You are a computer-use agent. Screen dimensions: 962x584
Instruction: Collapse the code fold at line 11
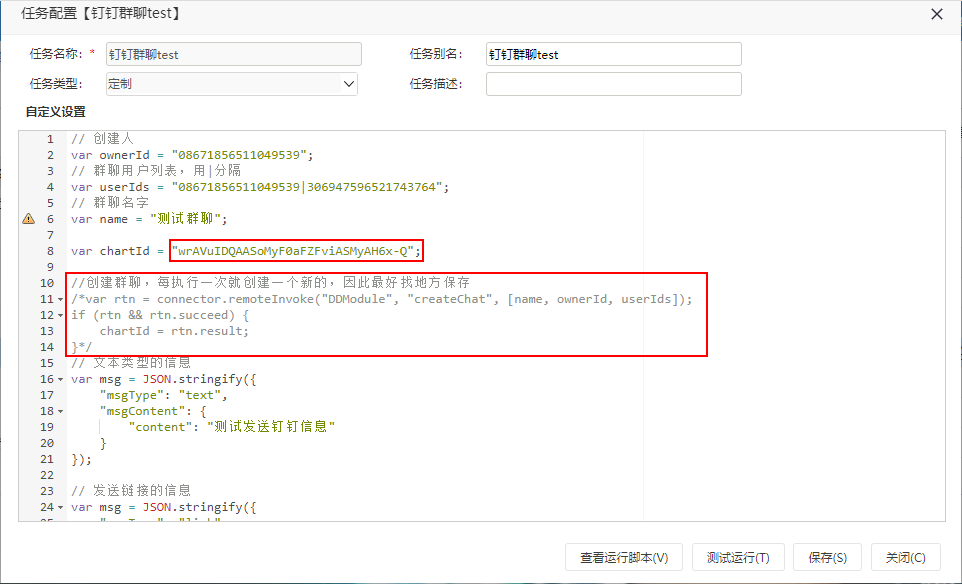(x=61, y=299)
